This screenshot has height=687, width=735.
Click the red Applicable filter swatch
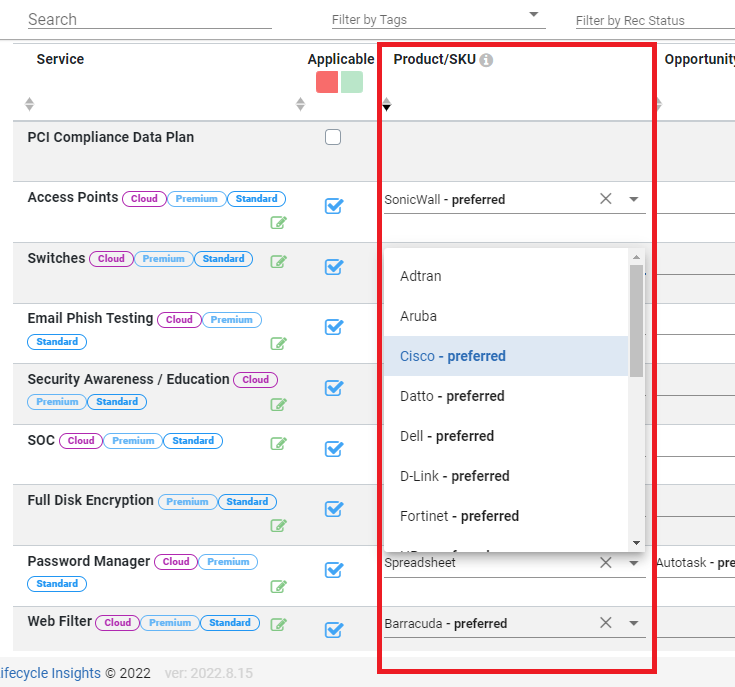click(x=327, y=82)
